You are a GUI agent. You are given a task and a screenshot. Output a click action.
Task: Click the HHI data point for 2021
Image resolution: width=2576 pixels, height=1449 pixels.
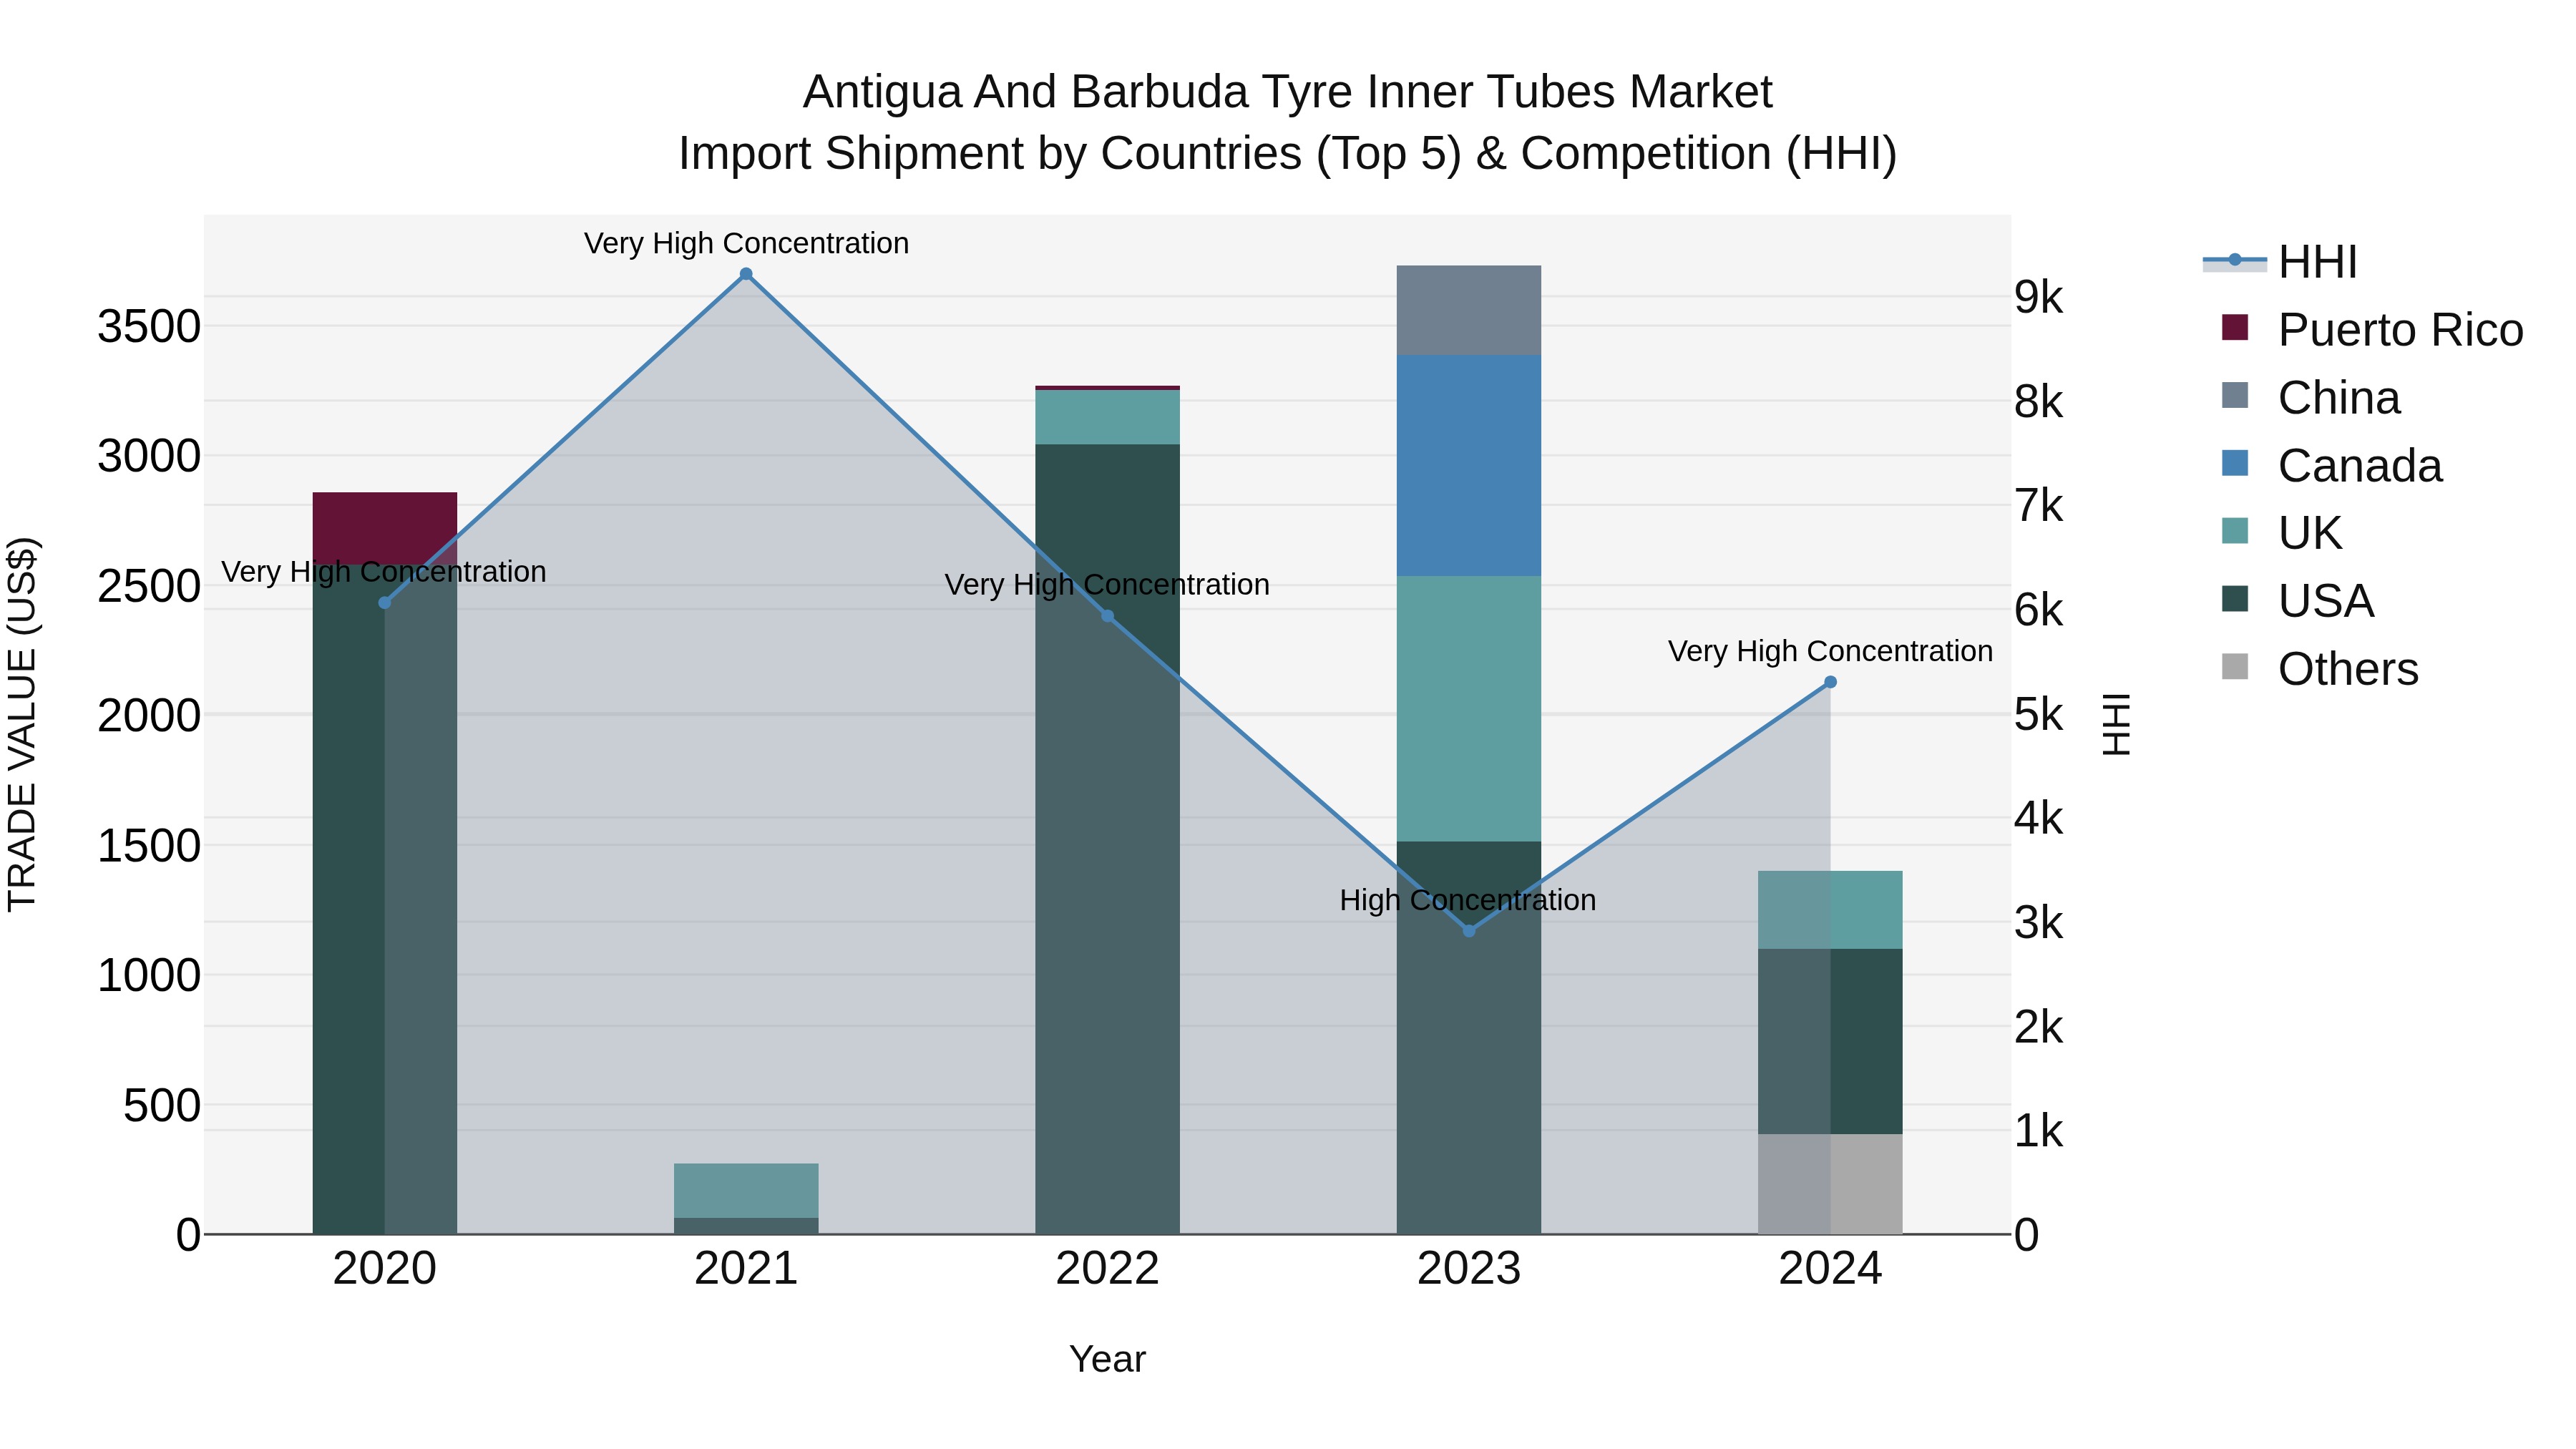(746, 274)
